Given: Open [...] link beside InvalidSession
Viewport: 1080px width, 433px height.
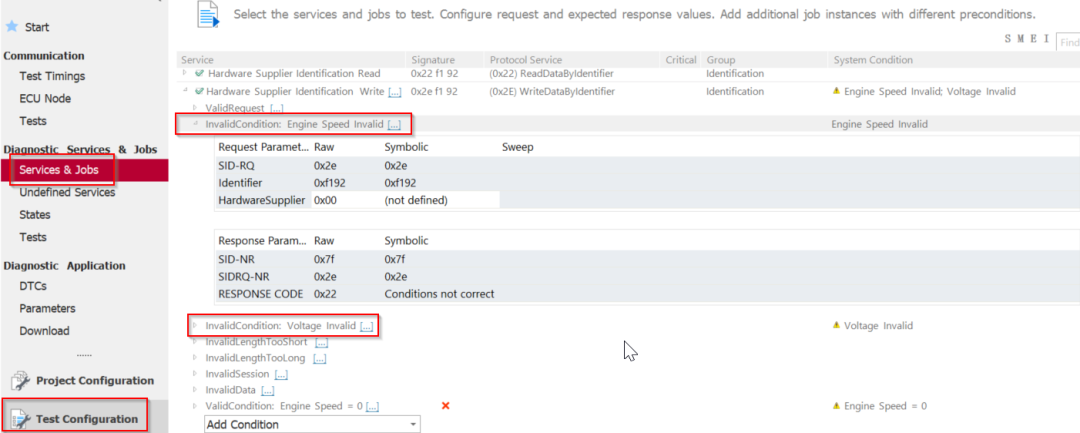Looking at the screenshot, I should [281, 375].
